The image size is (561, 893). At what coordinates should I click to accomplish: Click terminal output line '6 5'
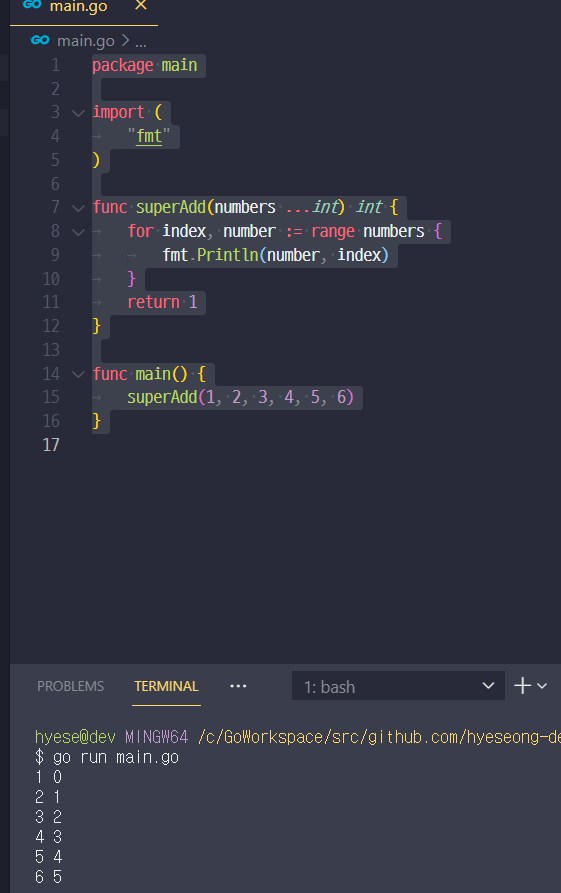tap(48, 877)
